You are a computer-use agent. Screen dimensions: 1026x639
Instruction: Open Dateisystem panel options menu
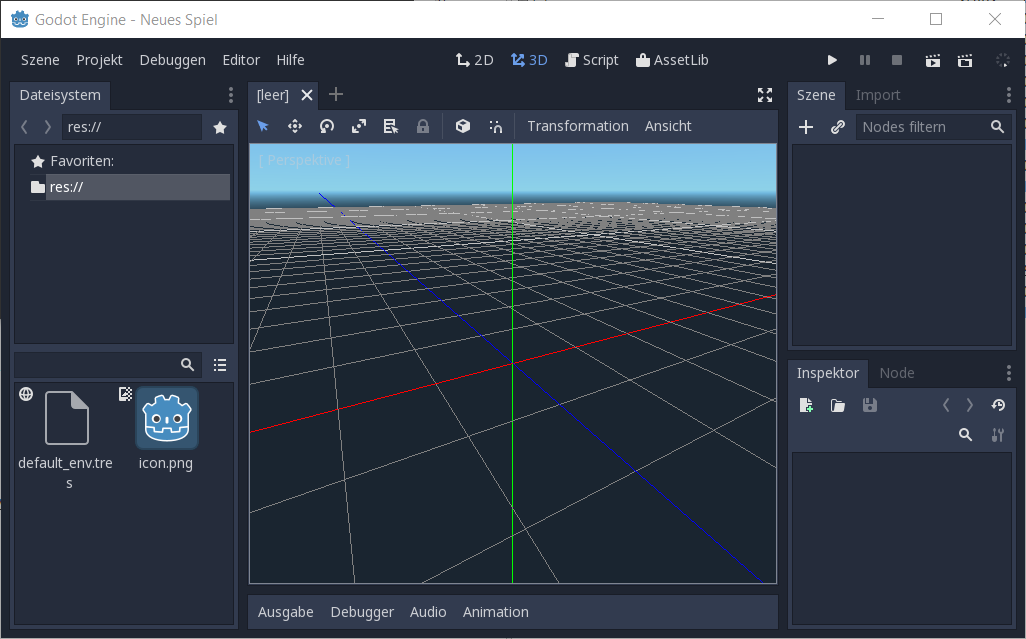coord(230,95)
